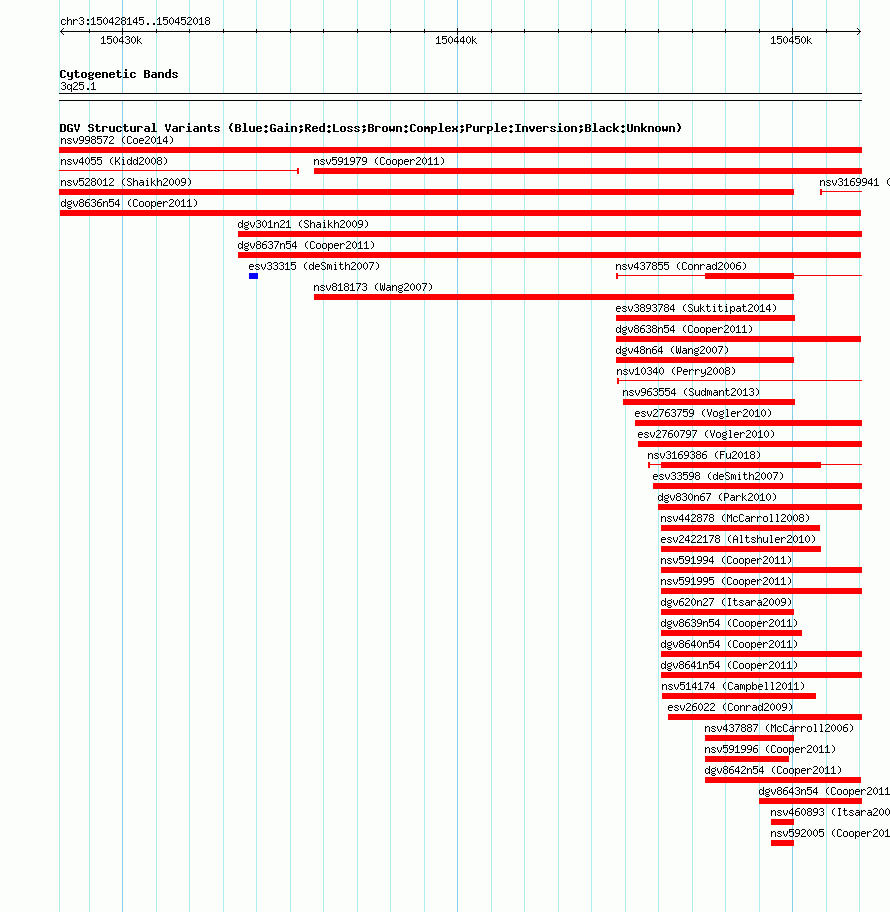Click dgv8638n54 (Cooper2011) label
This screenshot has width=890, height=912.
tap(684, 329)
